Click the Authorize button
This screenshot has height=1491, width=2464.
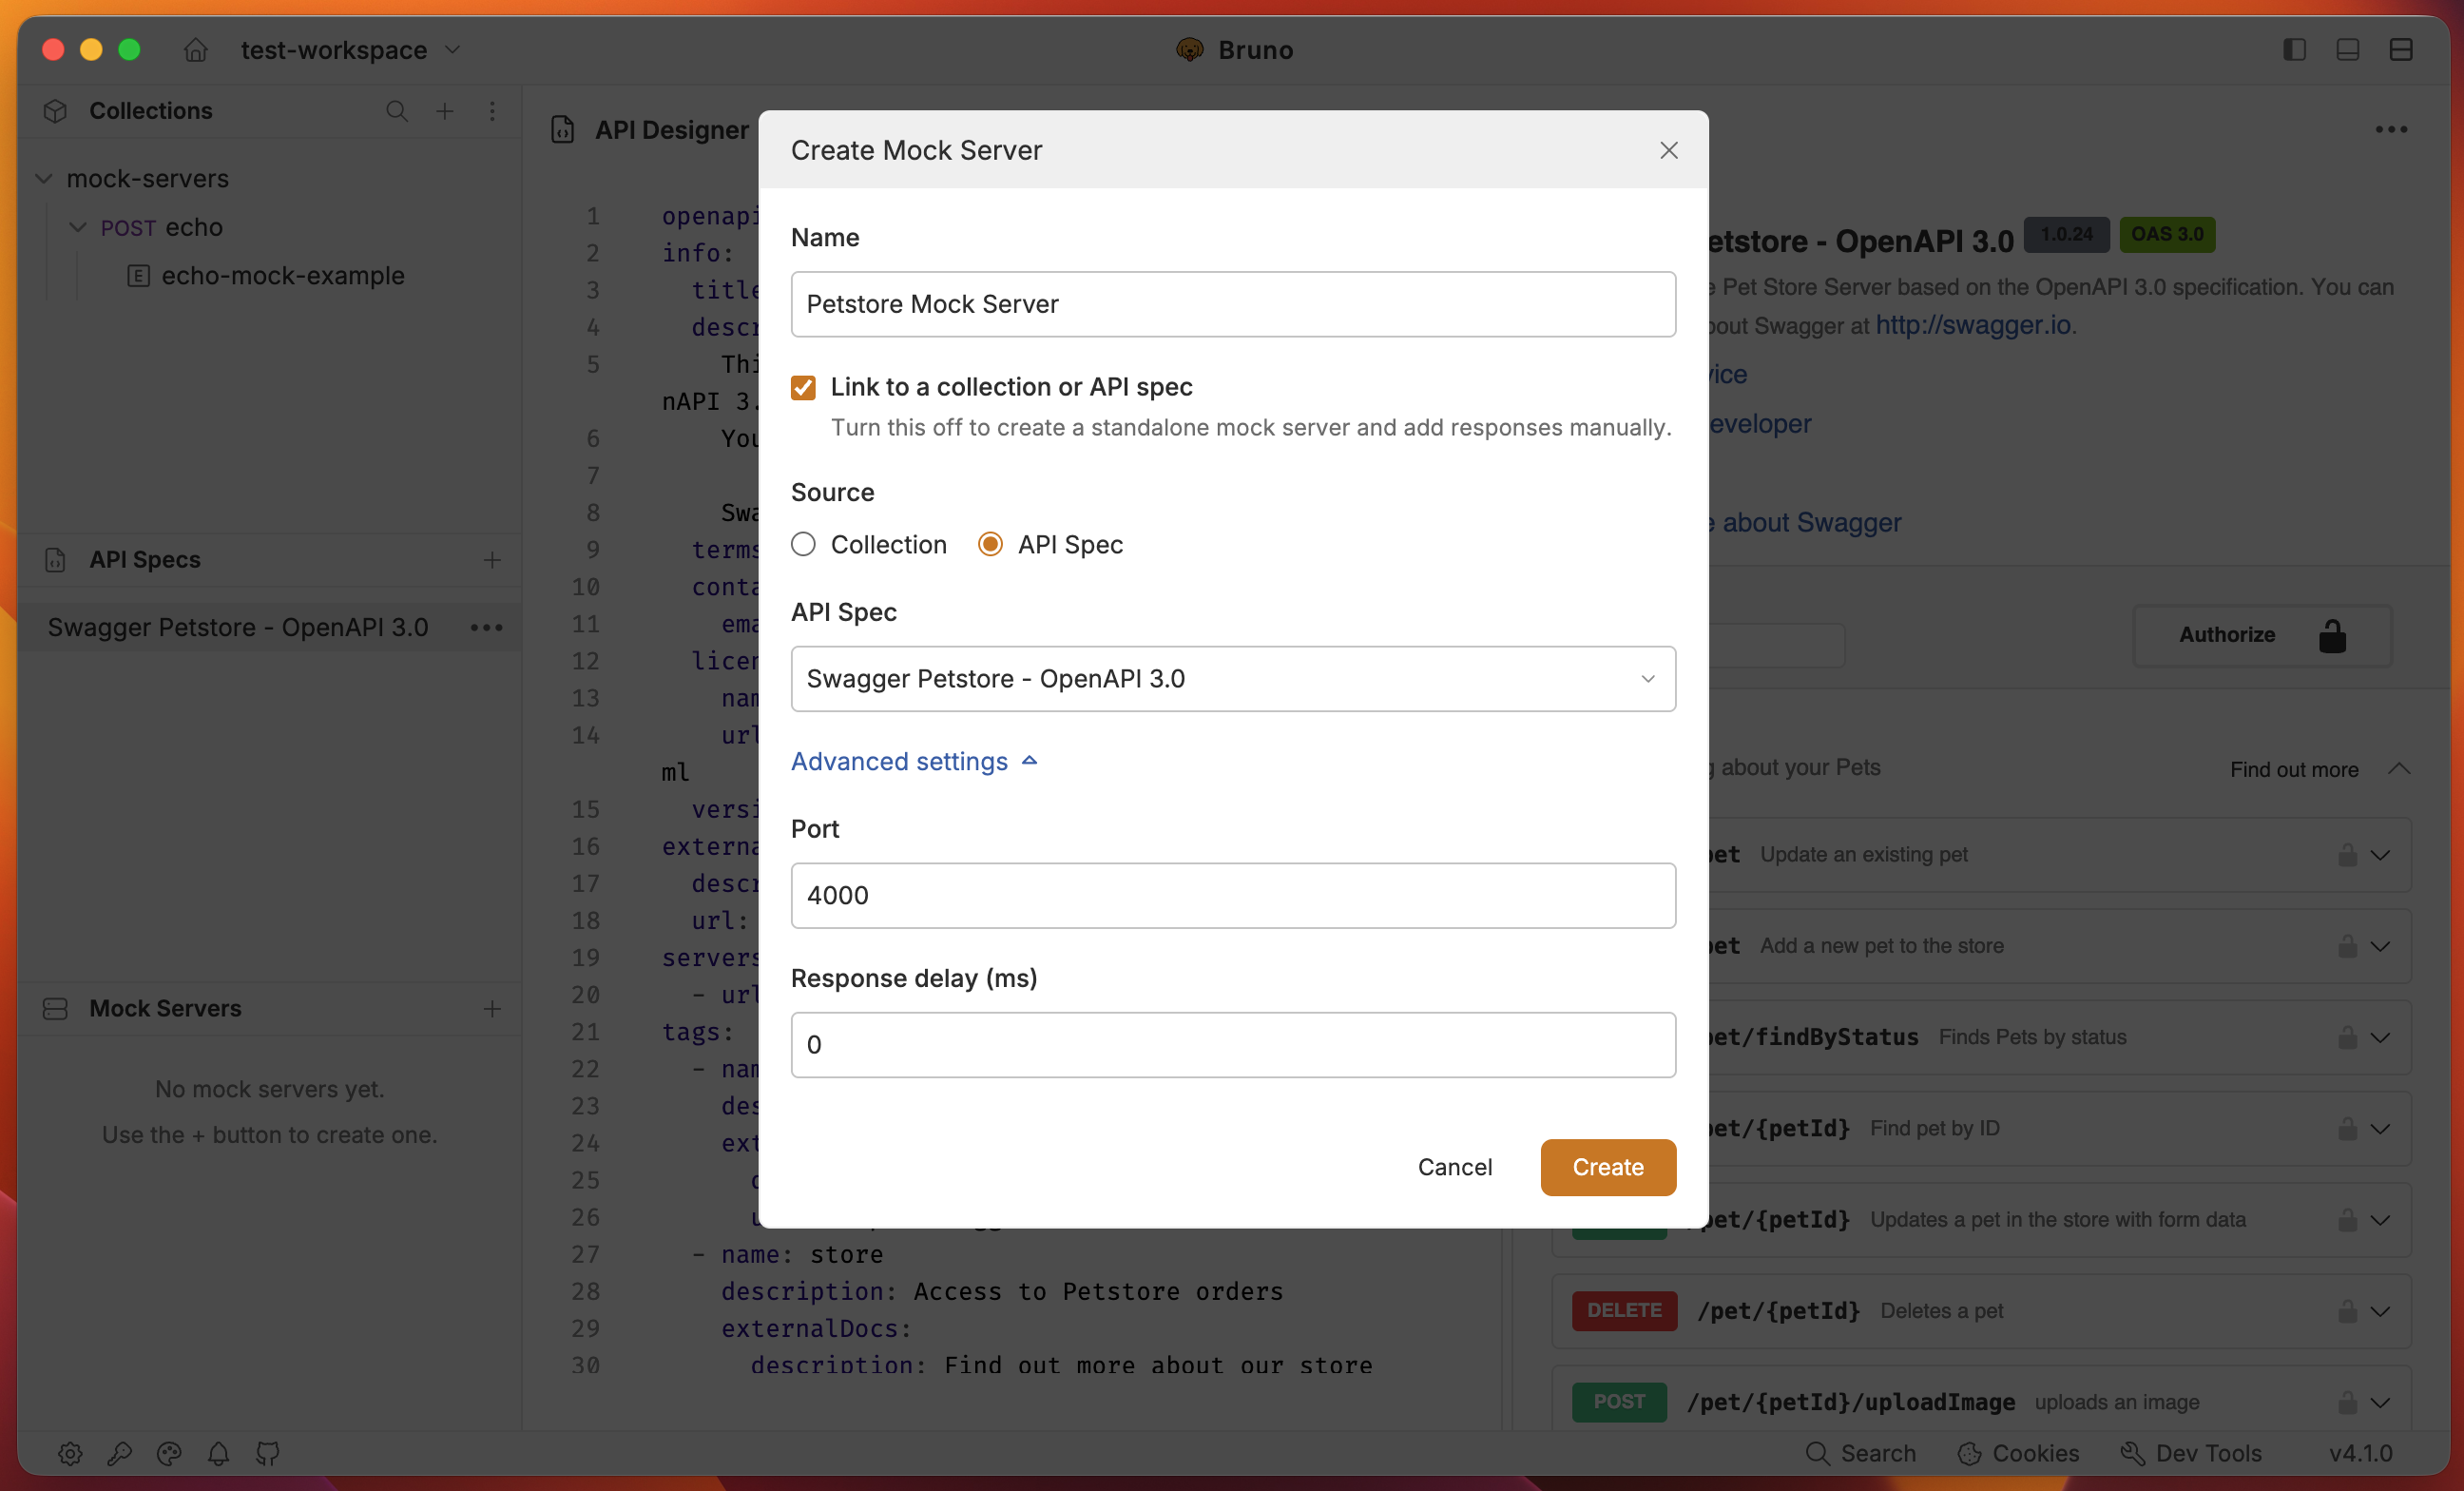[2262, 635]
